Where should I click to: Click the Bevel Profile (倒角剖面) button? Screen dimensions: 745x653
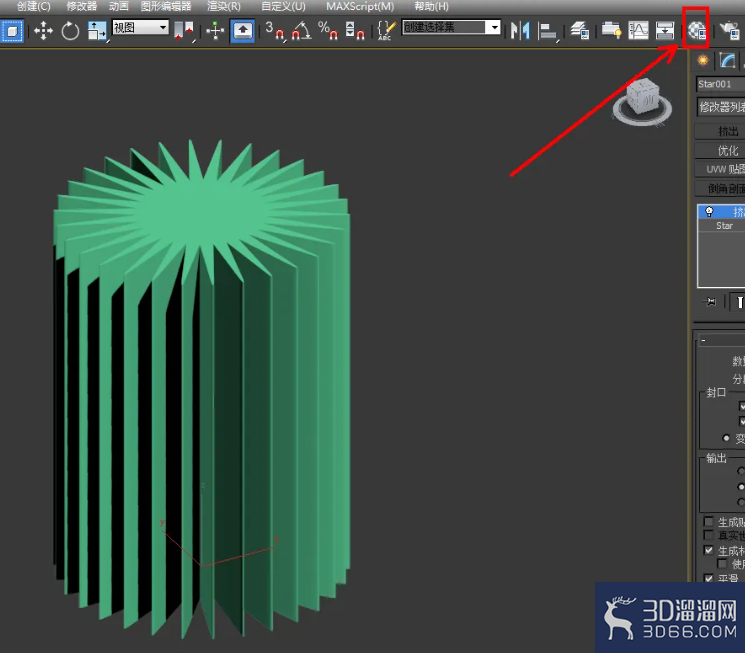[x=720, y=189]
